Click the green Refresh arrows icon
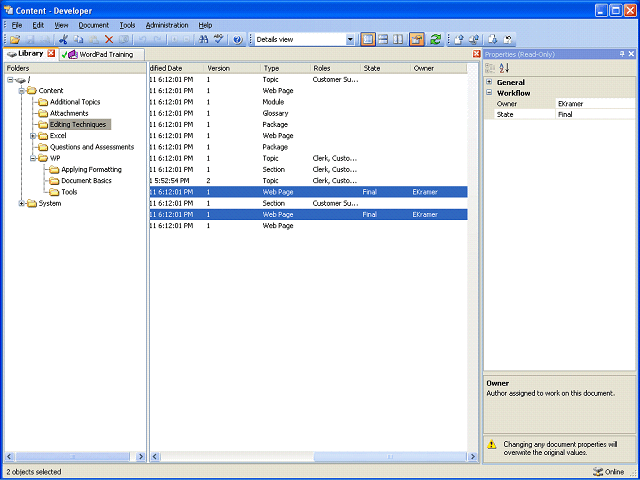Viewport: 640px width, 480px height. (x=436, y=40)
